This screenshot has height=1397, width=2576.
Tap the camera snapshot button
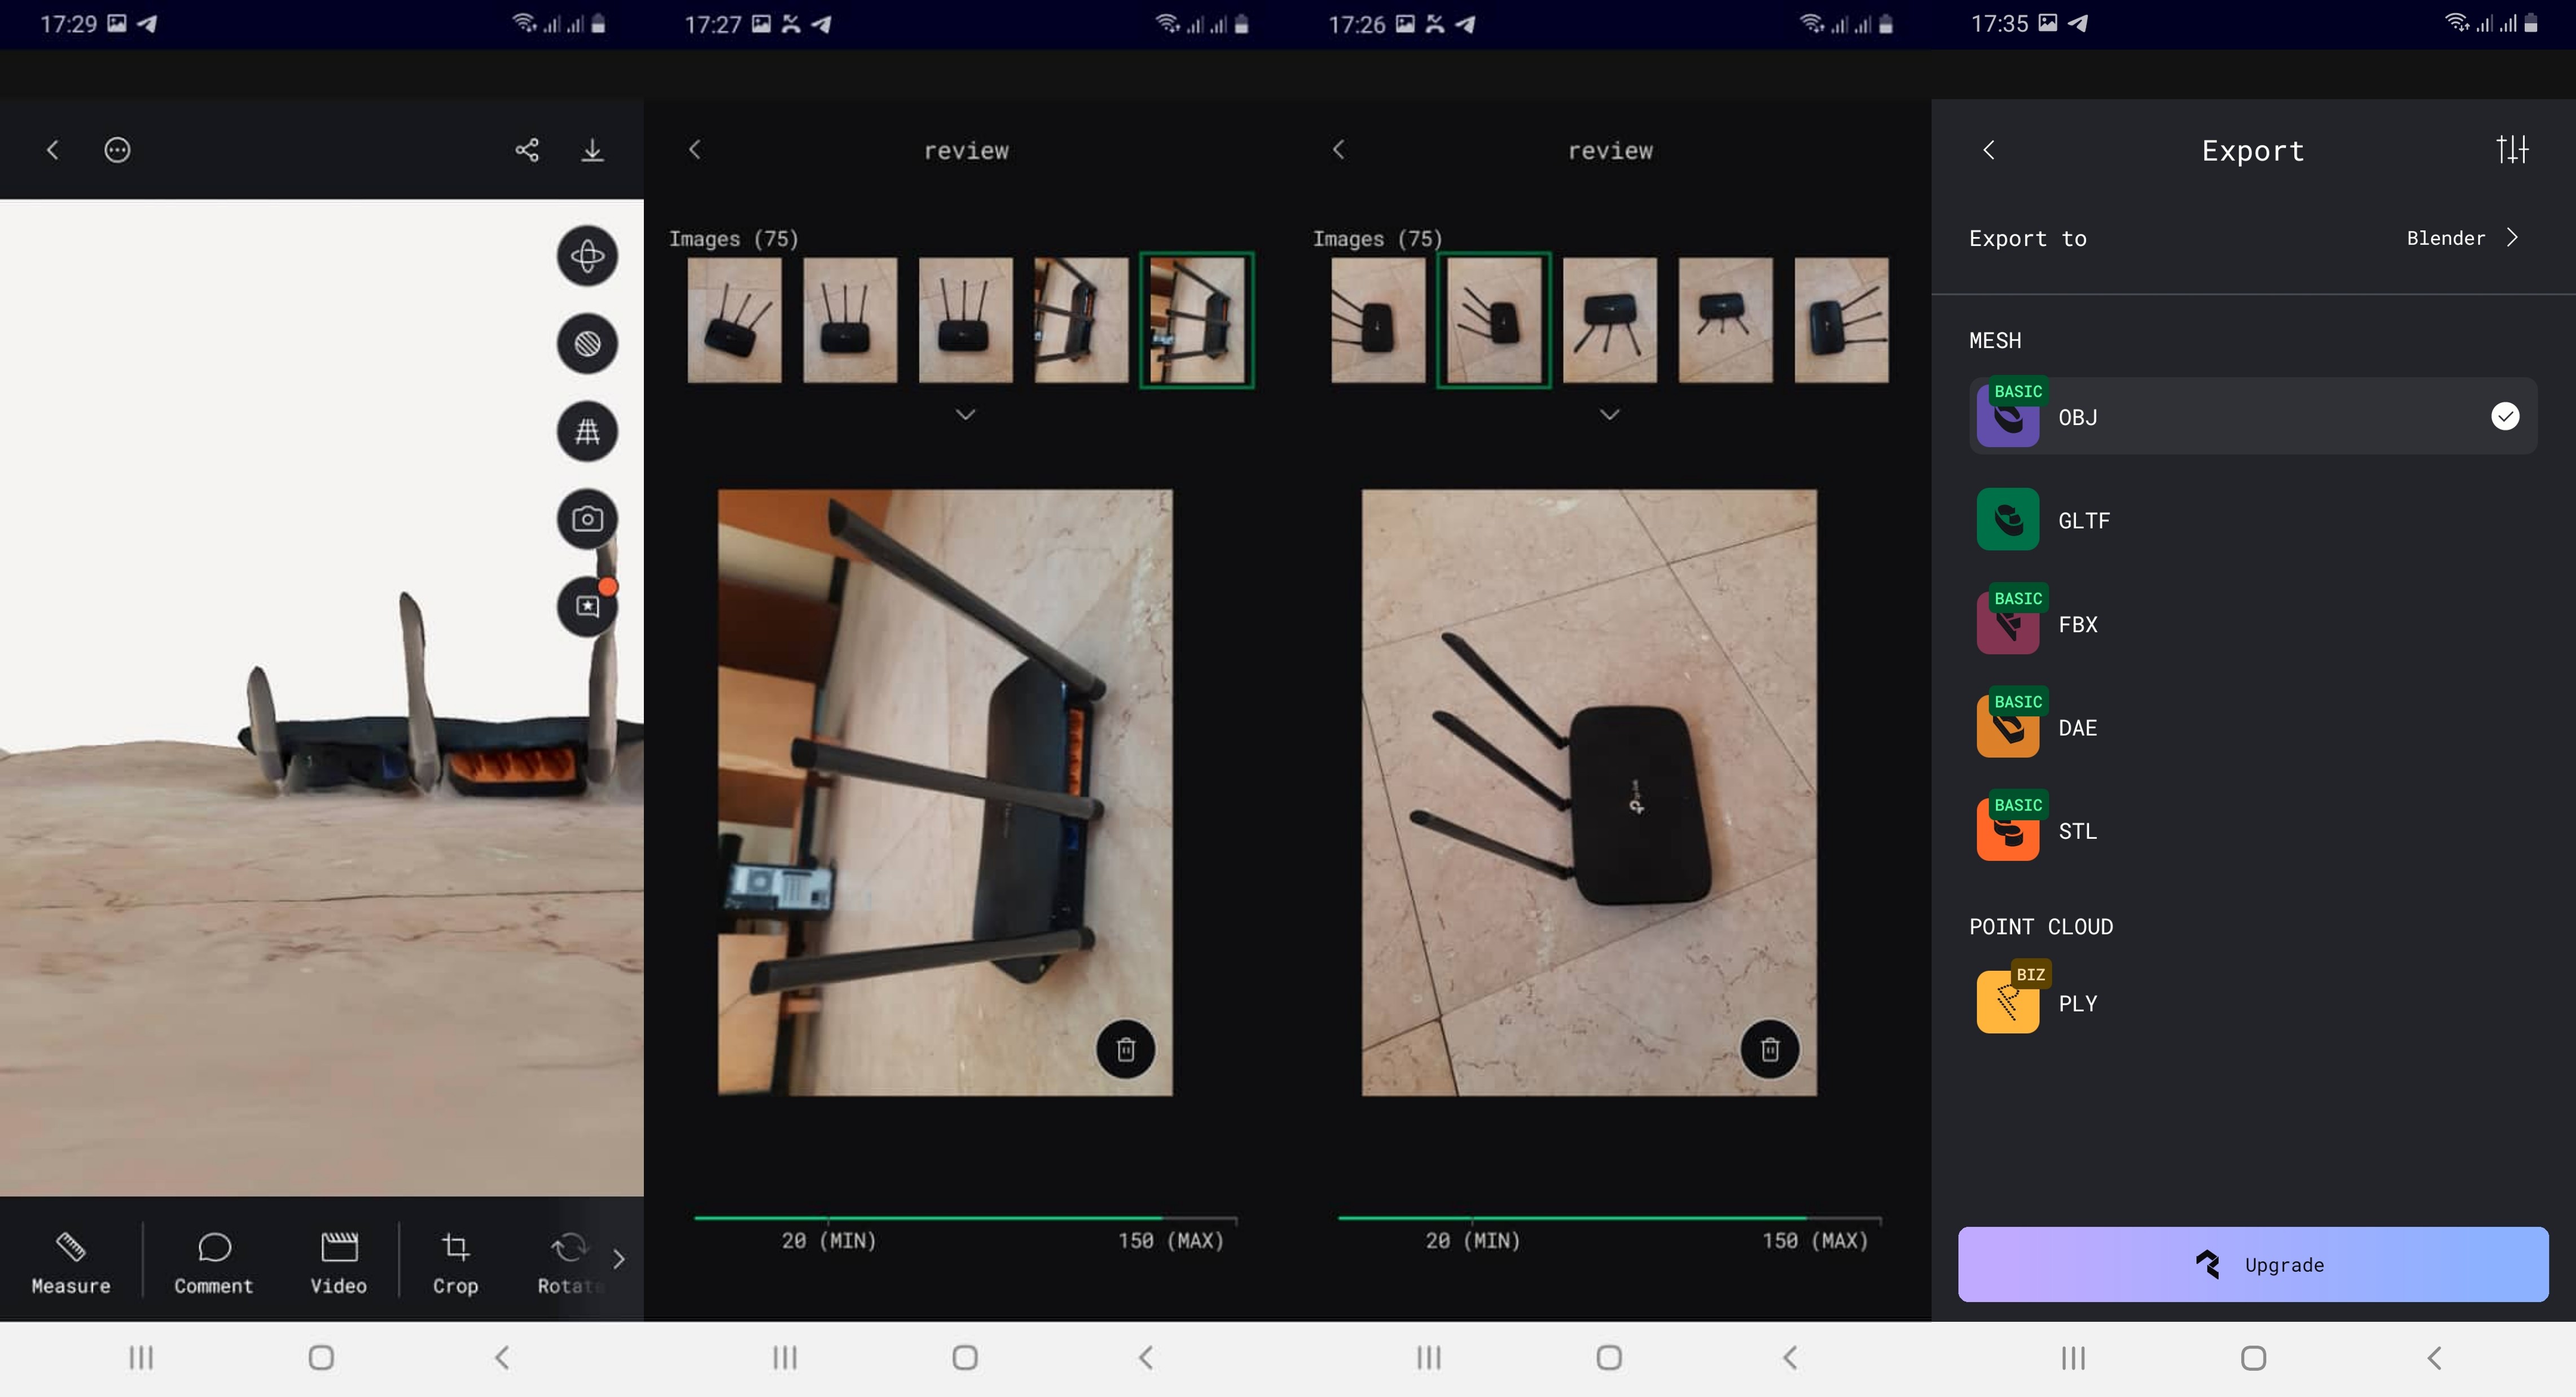pyautogui.click(x=587, y=519)
